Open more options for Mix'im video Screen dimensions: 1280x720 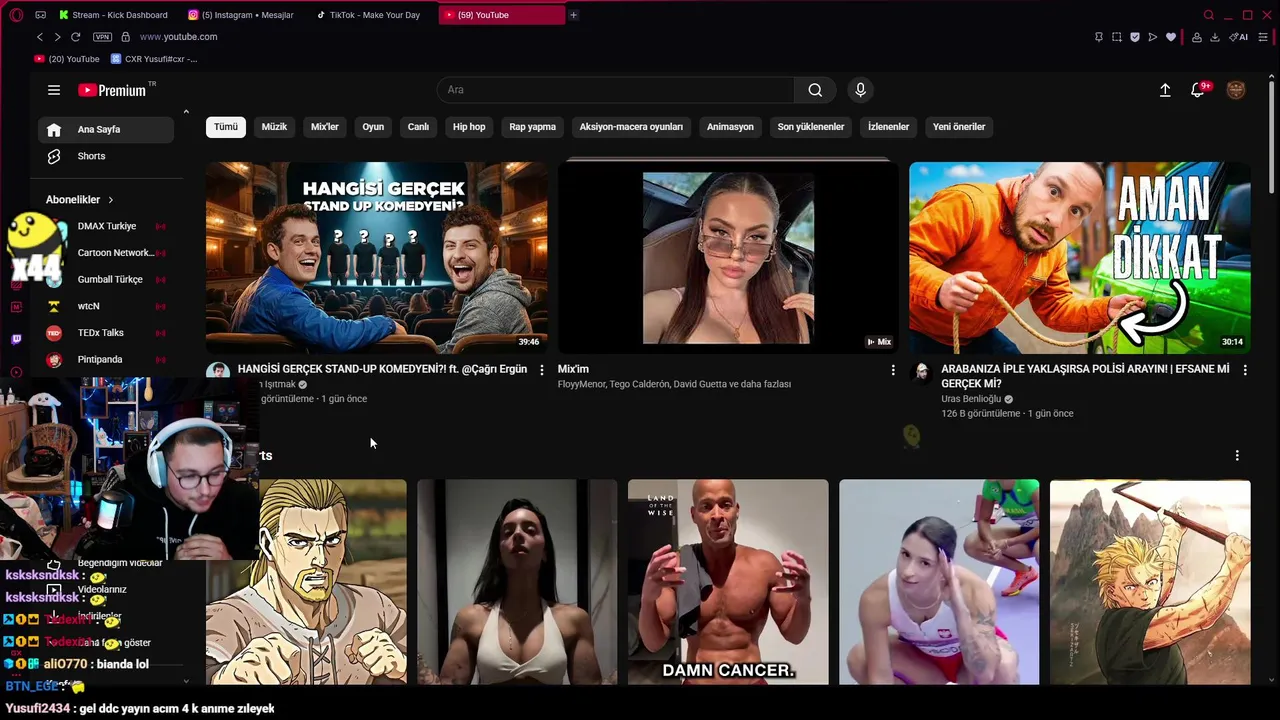tap(893, 370)
